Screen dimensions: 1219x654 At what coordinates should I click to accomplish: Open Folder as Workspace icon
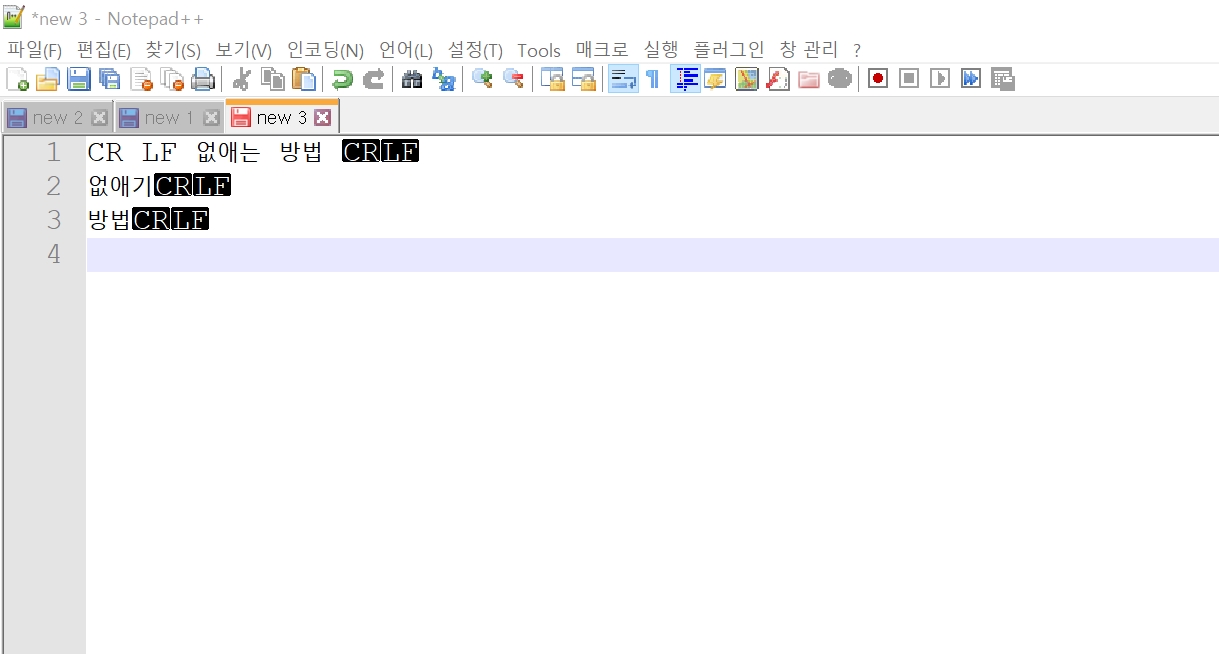809,79
